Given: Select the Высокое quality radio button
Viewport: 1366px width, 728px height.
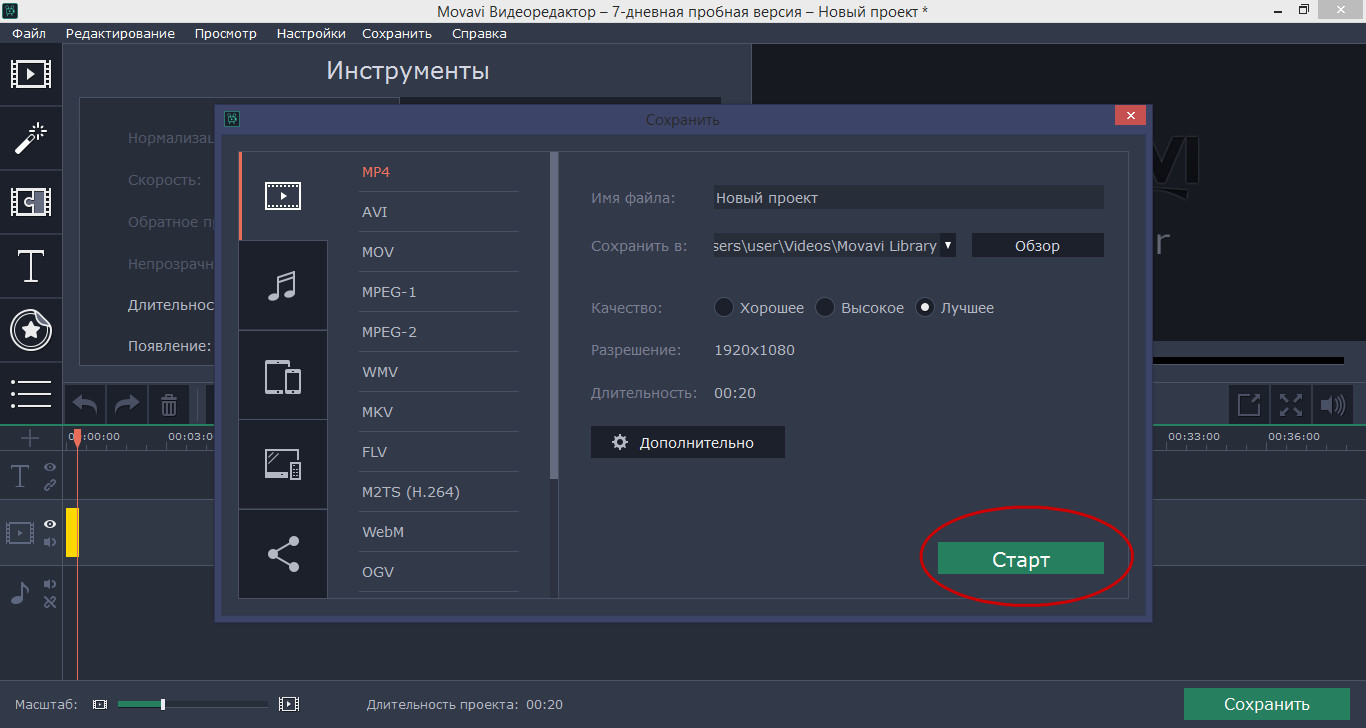Looking at the screenshot, I should 825,307.
